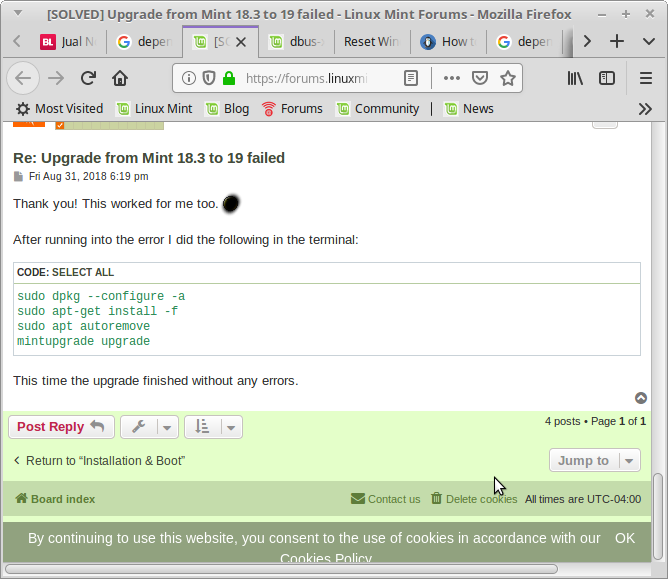This screenshot has height=579, width=668.
Task: View secure connection padlock details
Action: tap(229, 78)
